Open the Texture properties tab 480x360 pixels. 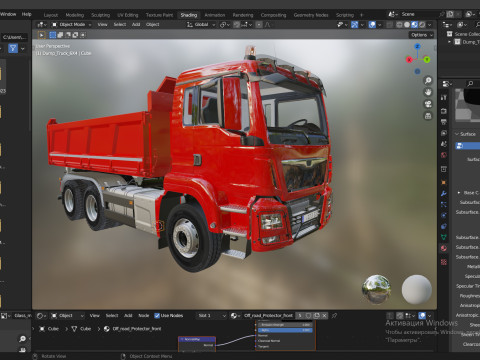[x=444, y=262]
